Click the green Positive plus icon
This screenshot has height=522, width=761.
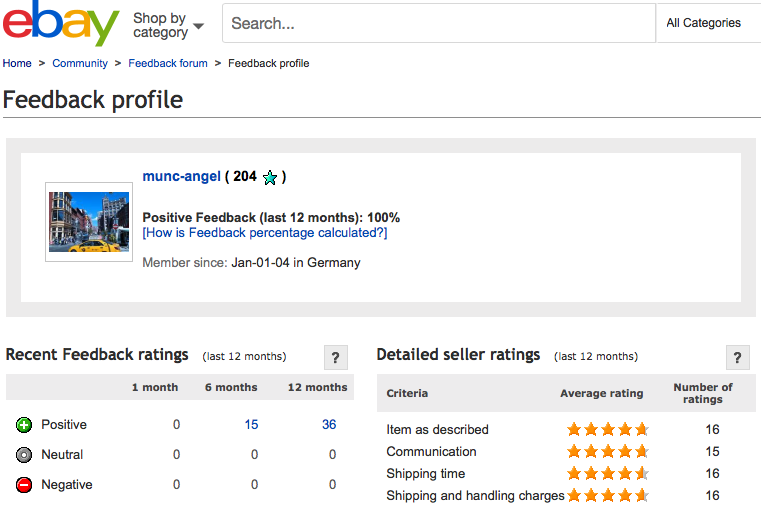(24, 425)
